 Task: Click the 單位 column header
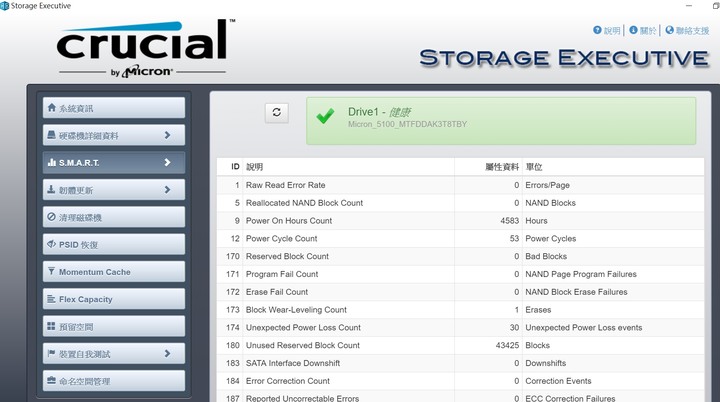[534, 167]
